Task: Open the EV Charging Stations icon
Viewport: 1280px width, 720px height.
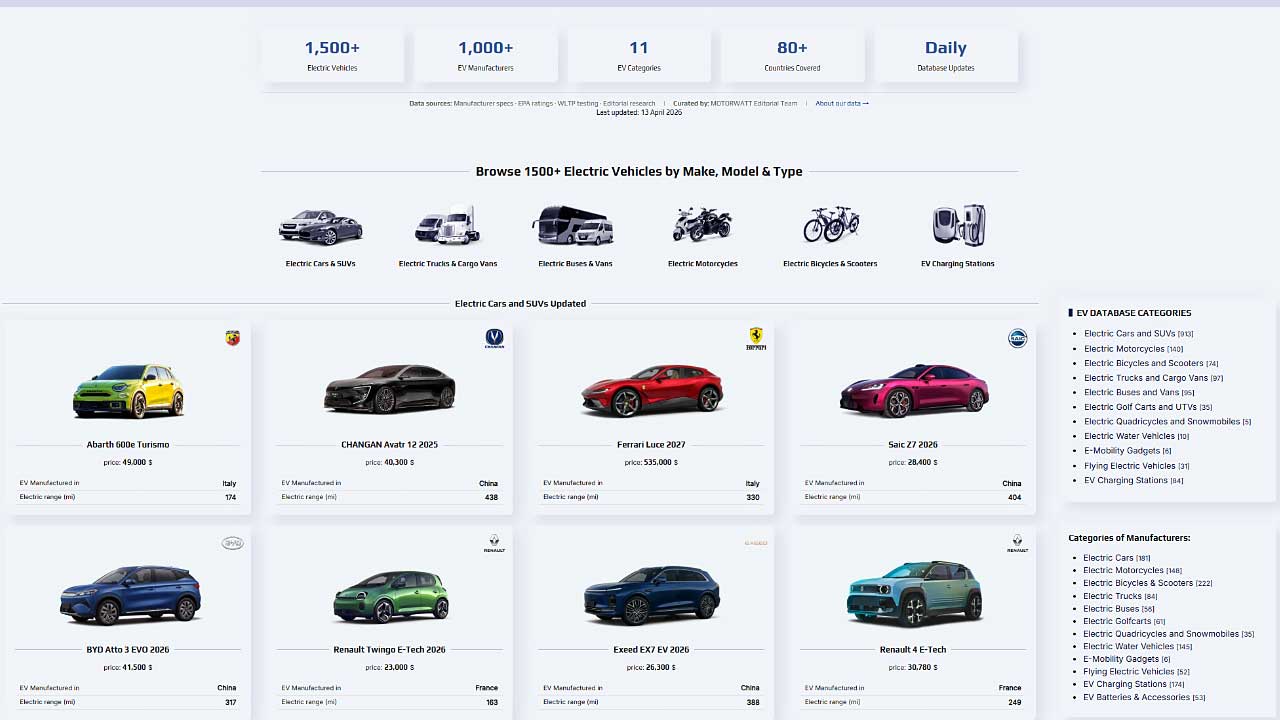Action: point(957,225)
